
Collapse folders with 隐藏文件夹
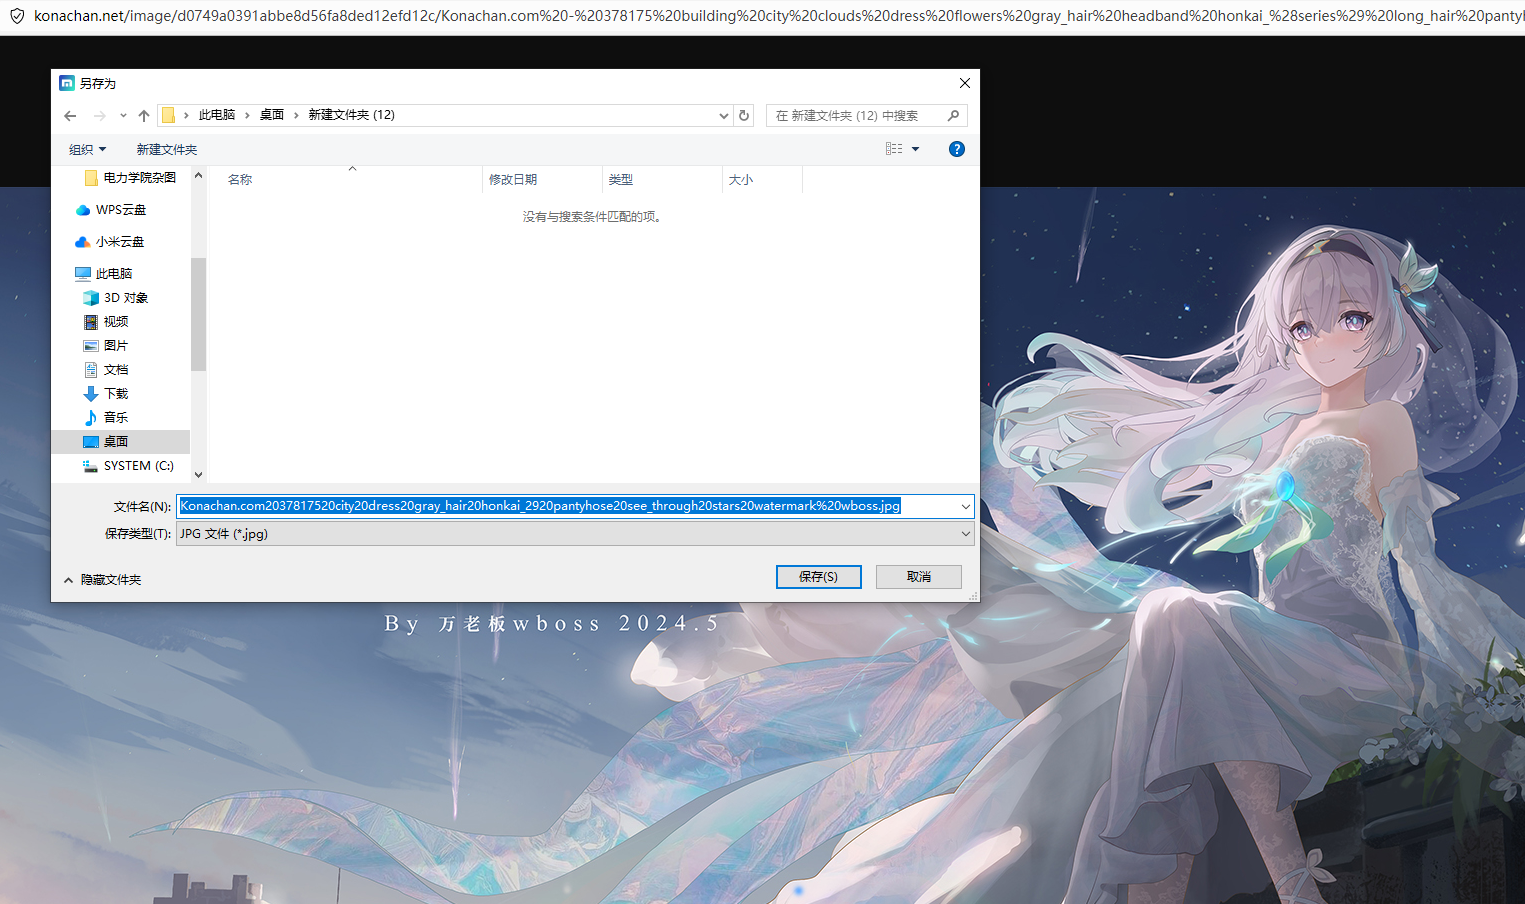click(x=102, y=580)
